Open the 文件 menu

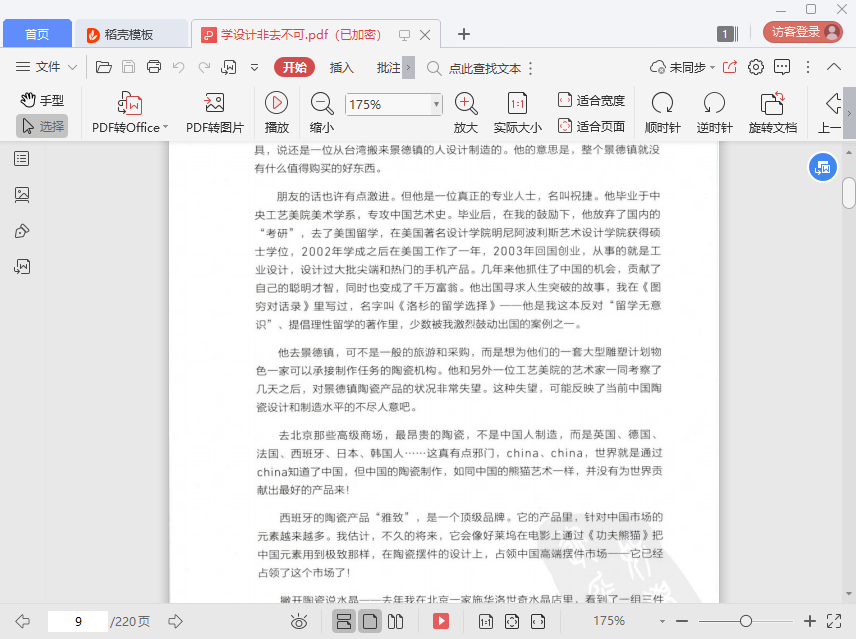pyautogui.click(x=46, y=67)
